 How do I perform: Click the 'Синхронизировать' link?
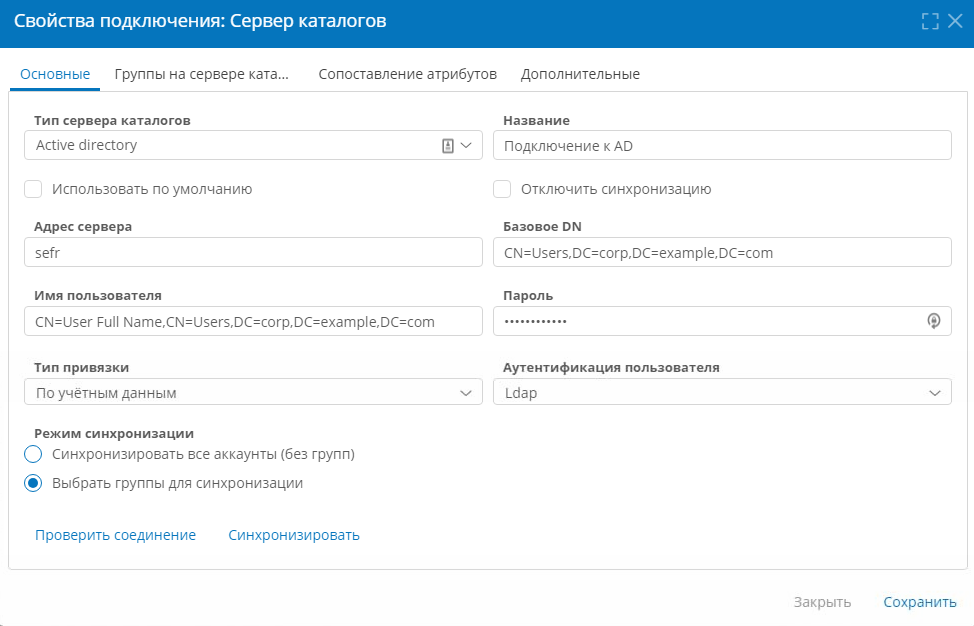coord(294,535)
